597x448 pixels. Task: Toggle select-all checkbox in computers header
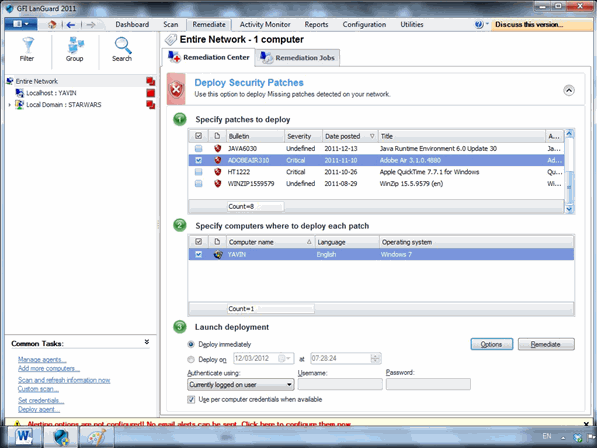[x=198, y=242]
